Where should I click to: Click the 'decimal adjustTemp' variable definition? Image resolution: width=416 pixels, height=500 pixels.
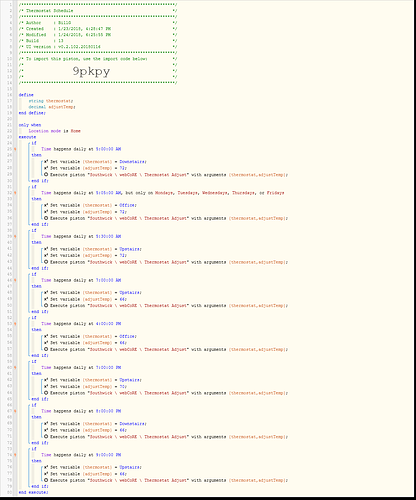pyautogui.click(x=52, y=107)
